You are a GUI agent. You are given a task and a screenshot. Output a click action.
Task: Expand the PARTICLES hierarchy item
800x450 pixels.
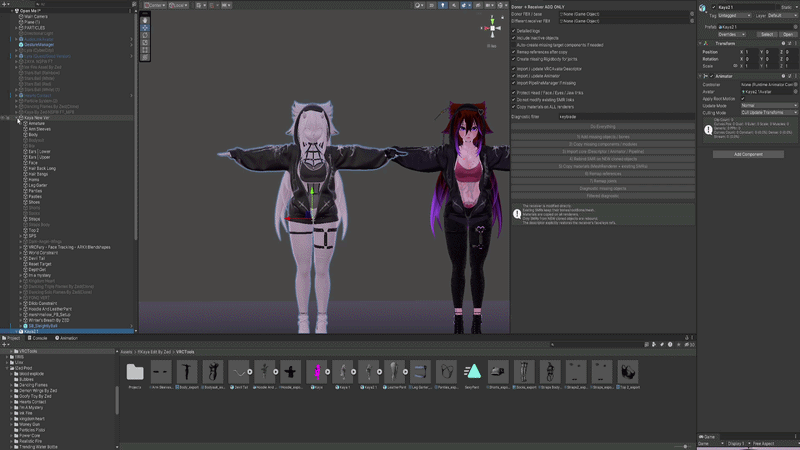tap(16, 28)
